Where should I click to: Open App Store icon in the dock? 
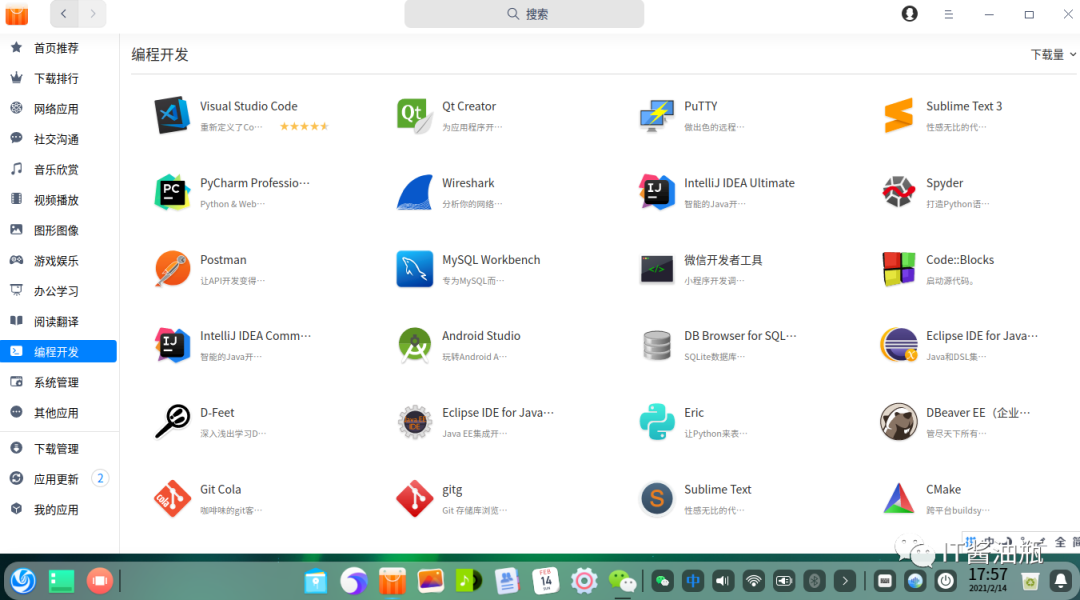pos(392,581)
